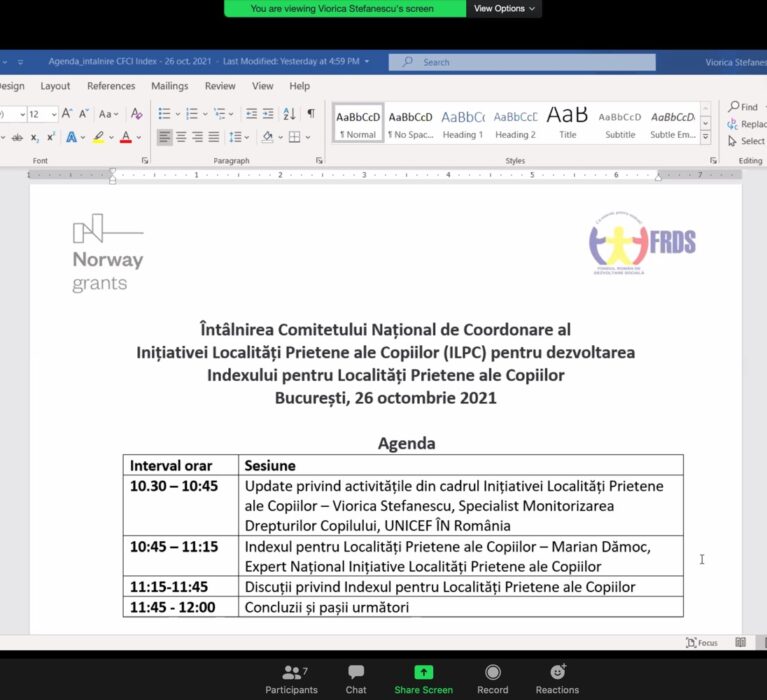Insert a numbered list
The width and height of the screenshot is (767, 700).
pyautogui.click(x=192, y=114)
